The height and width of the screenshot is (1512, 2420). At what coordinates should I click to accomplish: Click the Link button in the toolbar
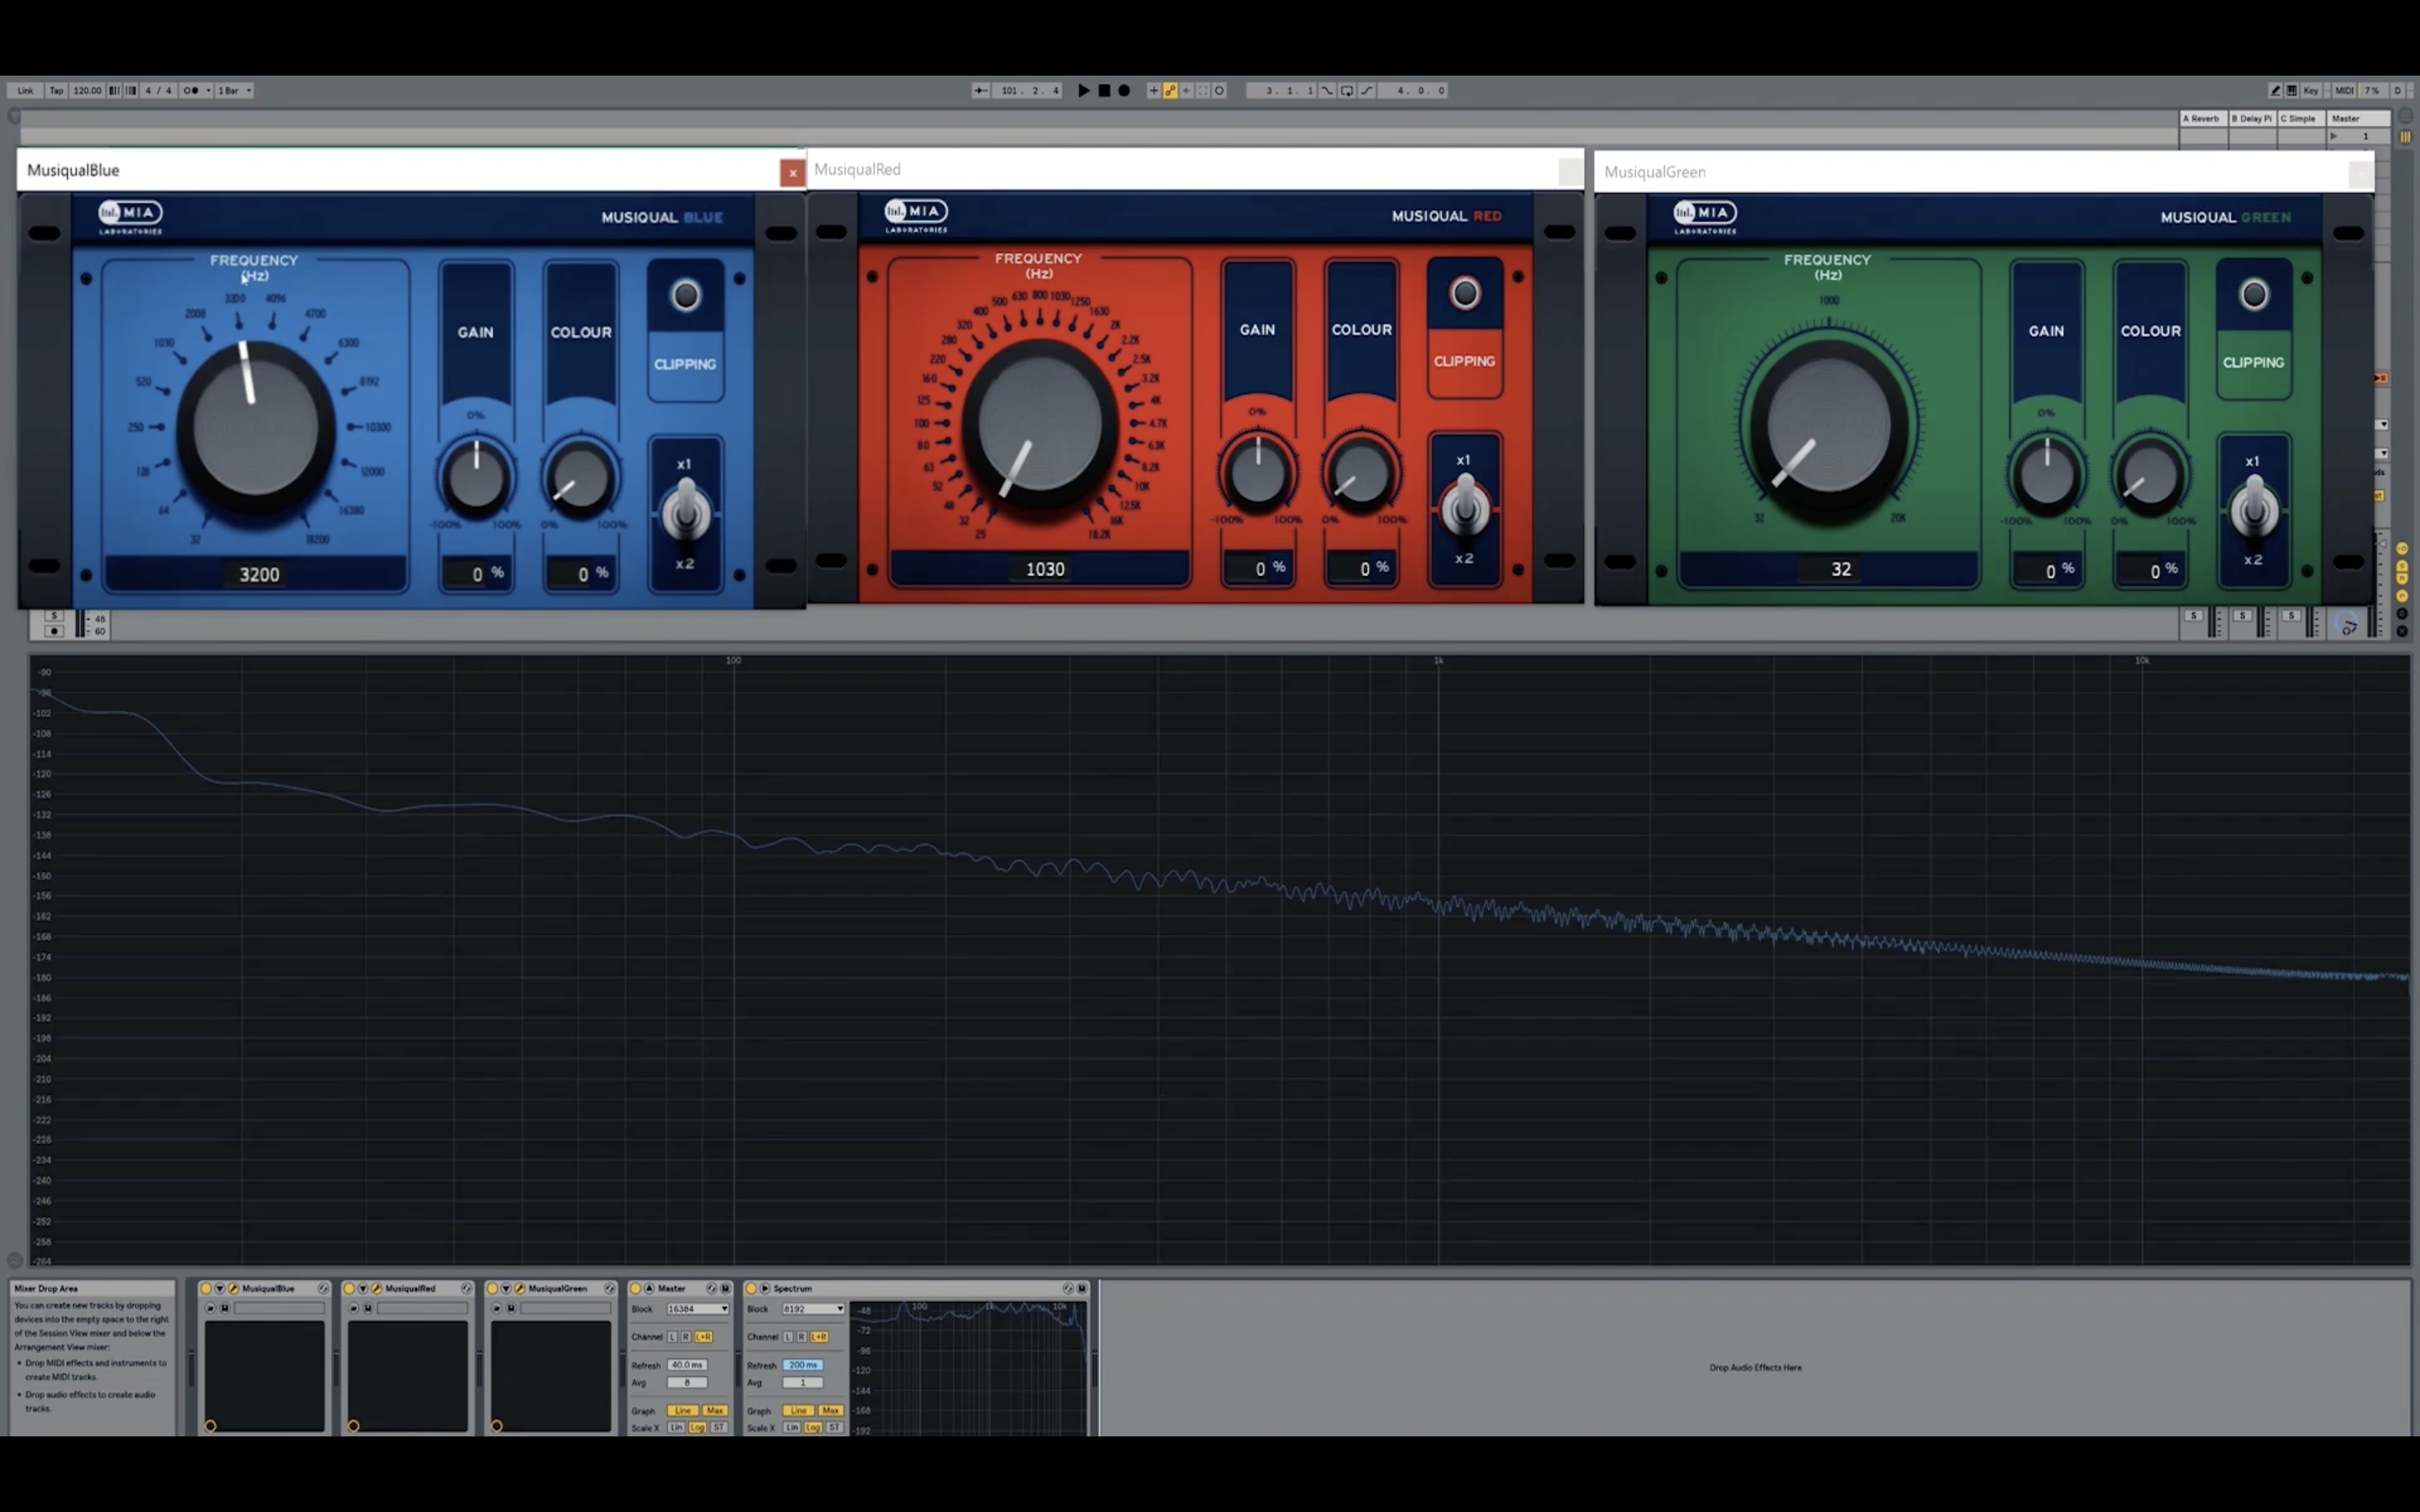(25, 90)
